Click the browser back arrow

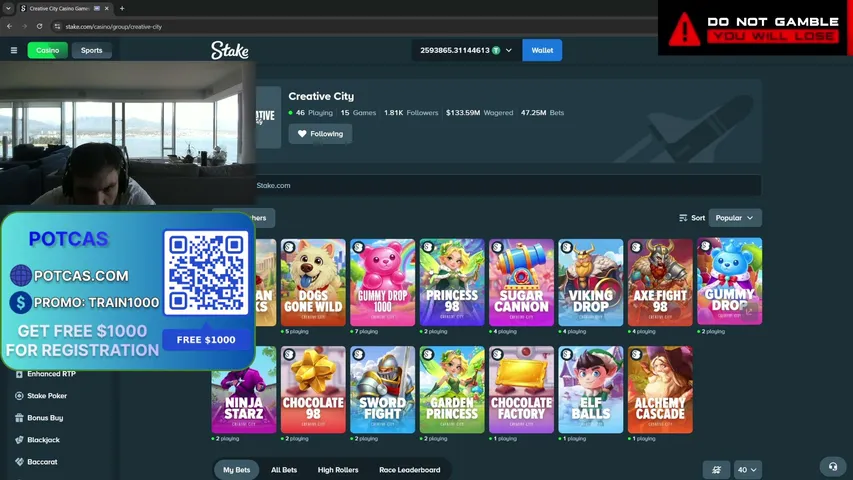point(10,26)
